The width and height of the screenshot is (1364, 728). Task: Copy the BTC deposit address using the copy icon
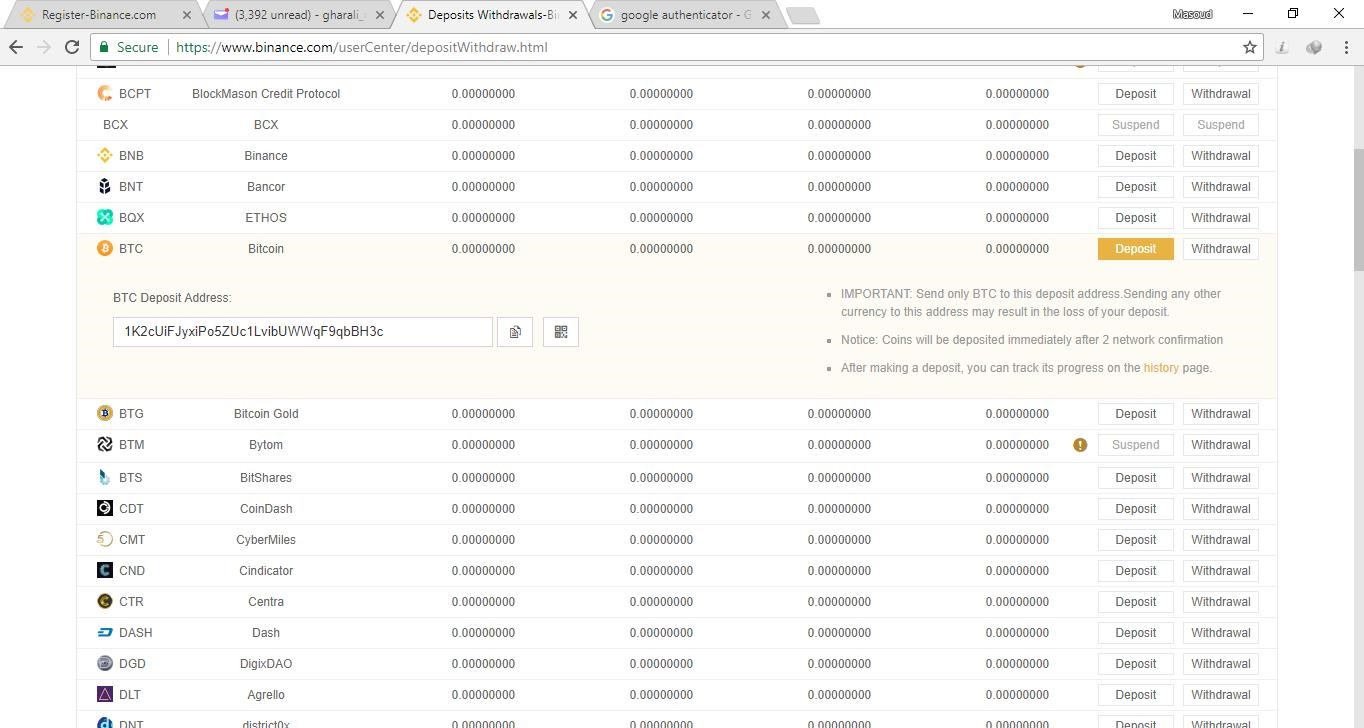[x=514, y=331]
